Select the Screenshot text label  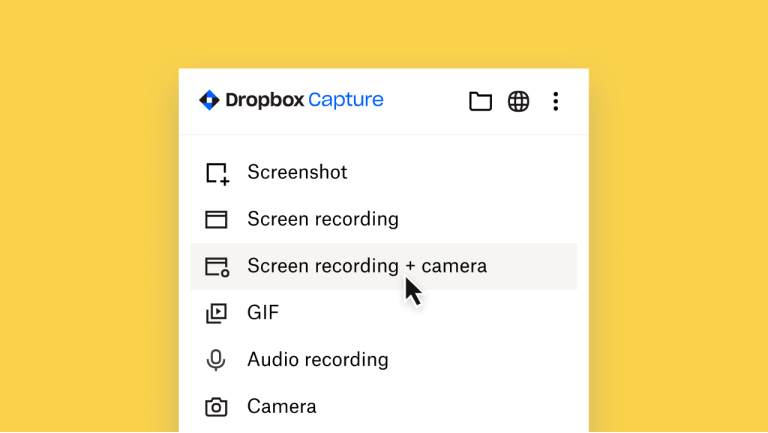[297, 172]
